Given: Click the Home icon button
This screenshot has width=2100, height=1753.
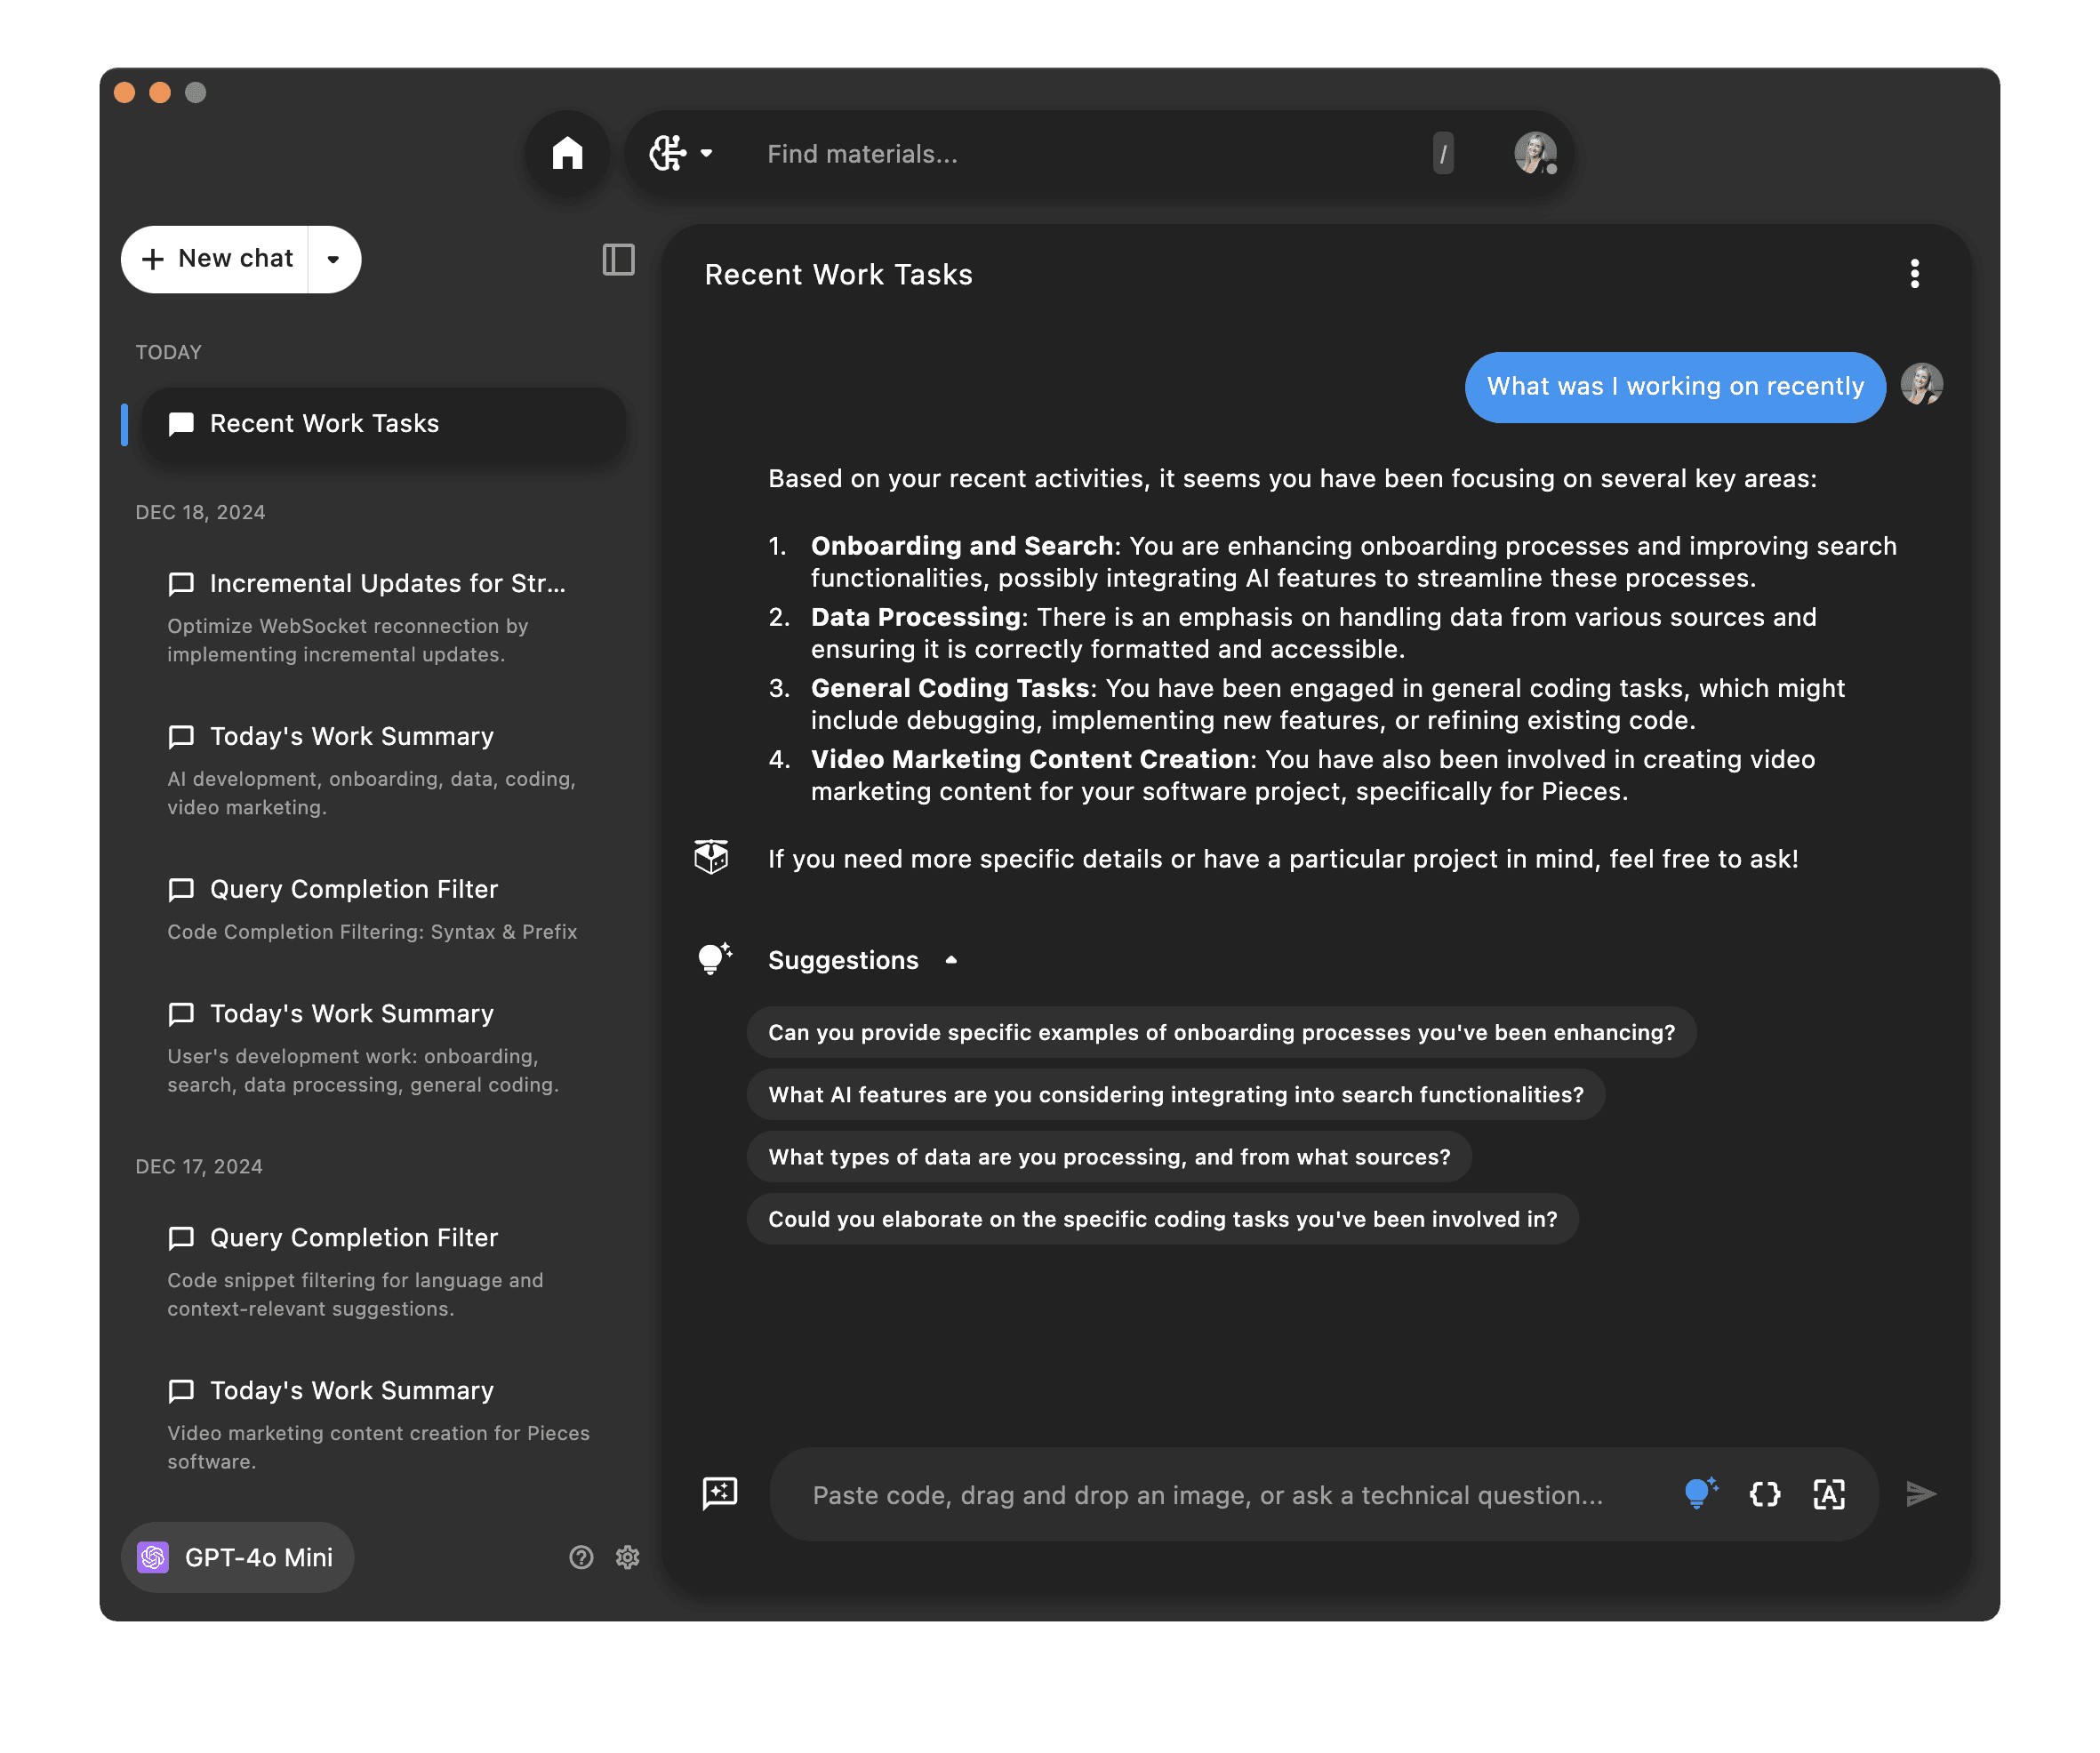Looking at the screenshot, I should [x=567, y=153].
